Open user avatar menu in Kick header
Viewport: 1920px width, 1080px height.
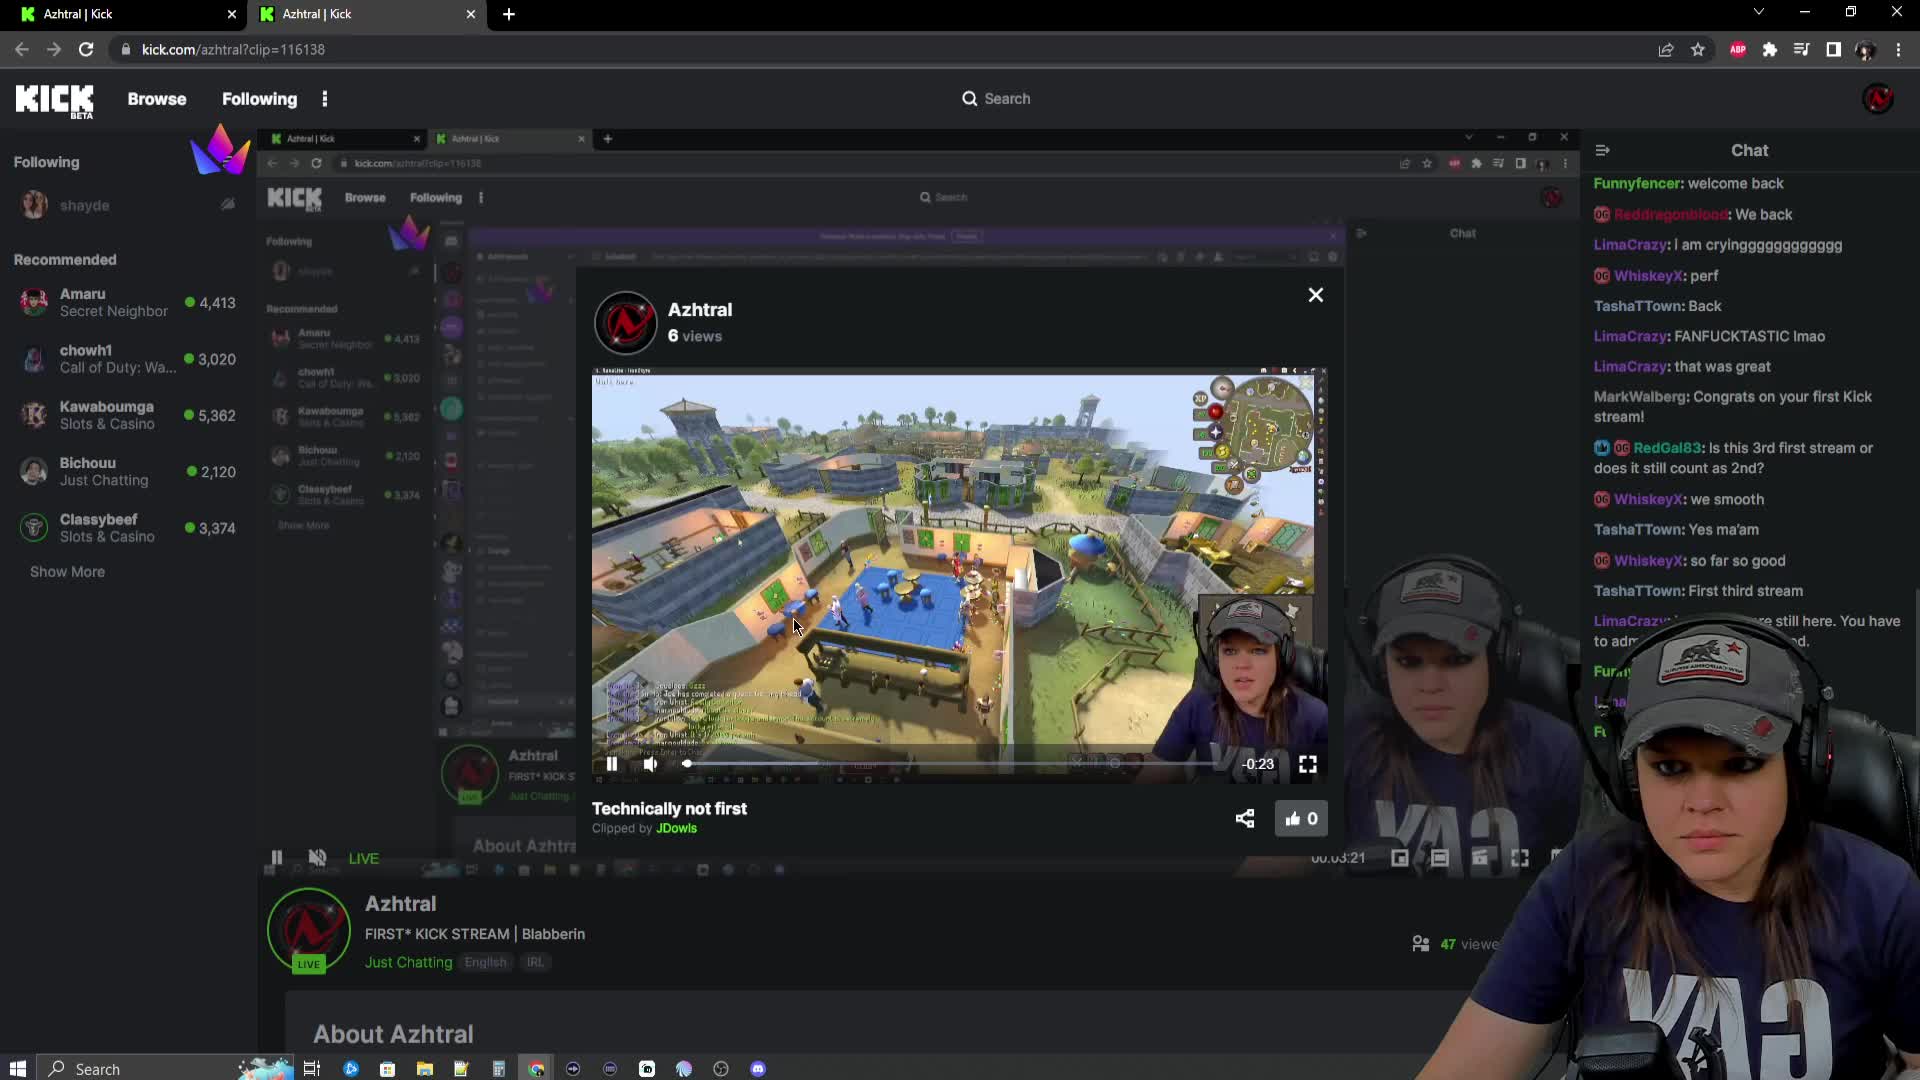[x=1877, y=99]
